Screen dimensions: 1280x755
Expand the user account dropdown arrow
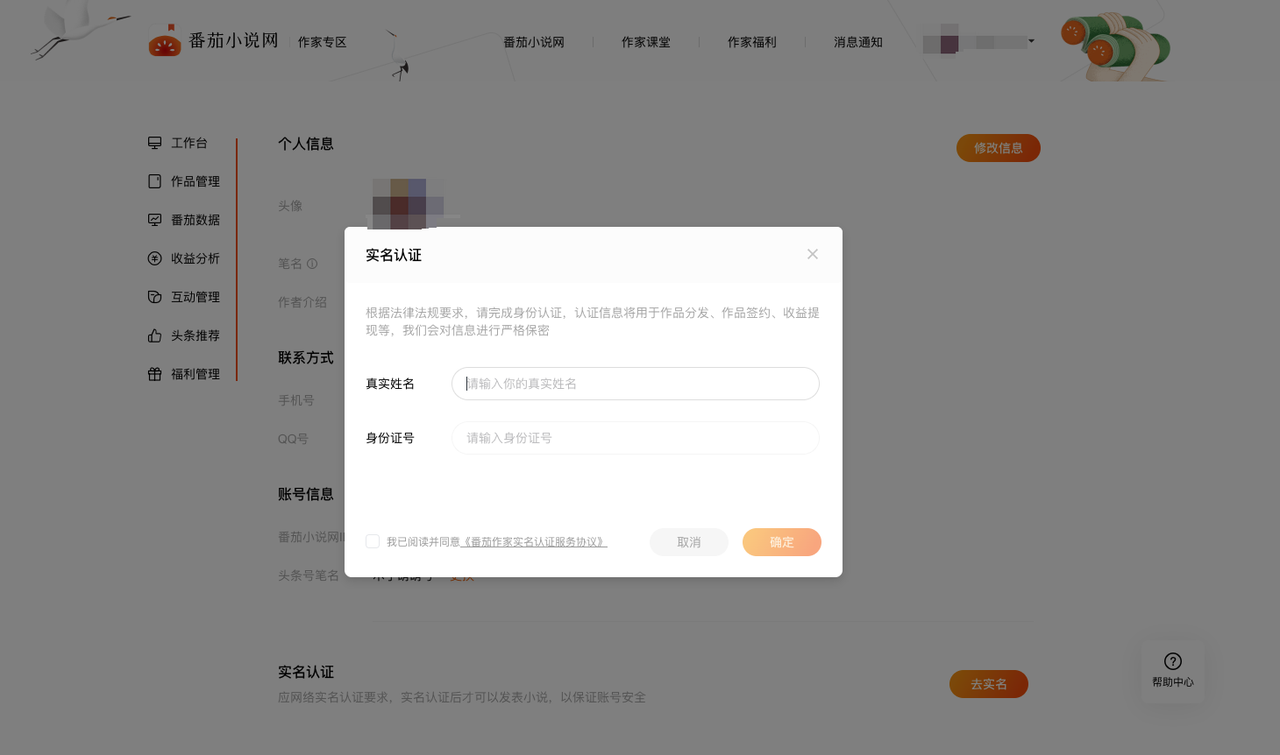tap(1031, 41)
